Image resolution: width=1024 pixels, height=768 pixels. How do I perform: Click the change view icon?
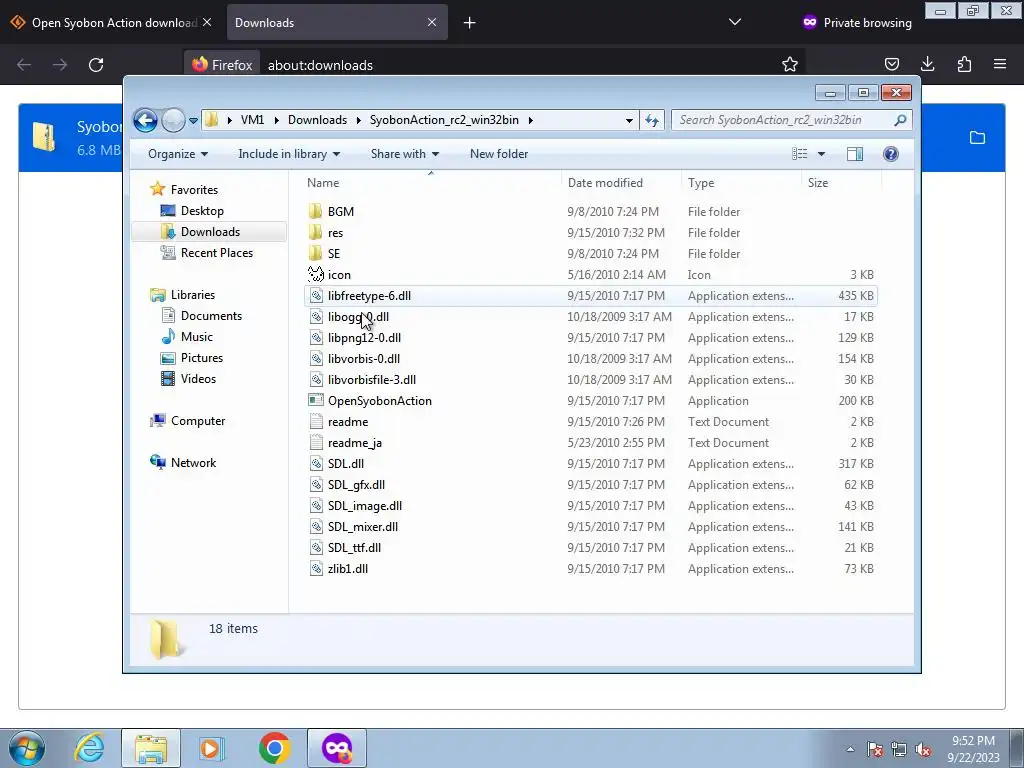tap(799, 153)
